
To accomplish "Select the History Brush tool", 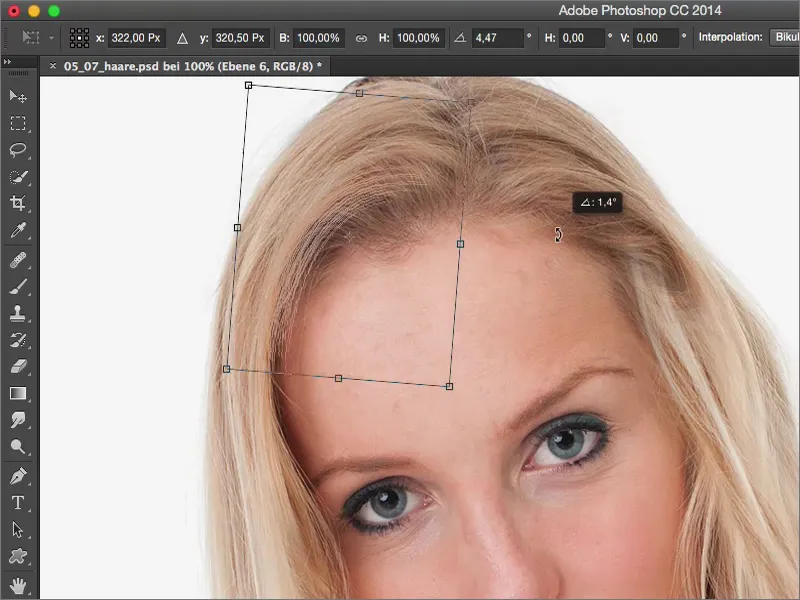I will (18, 340).
